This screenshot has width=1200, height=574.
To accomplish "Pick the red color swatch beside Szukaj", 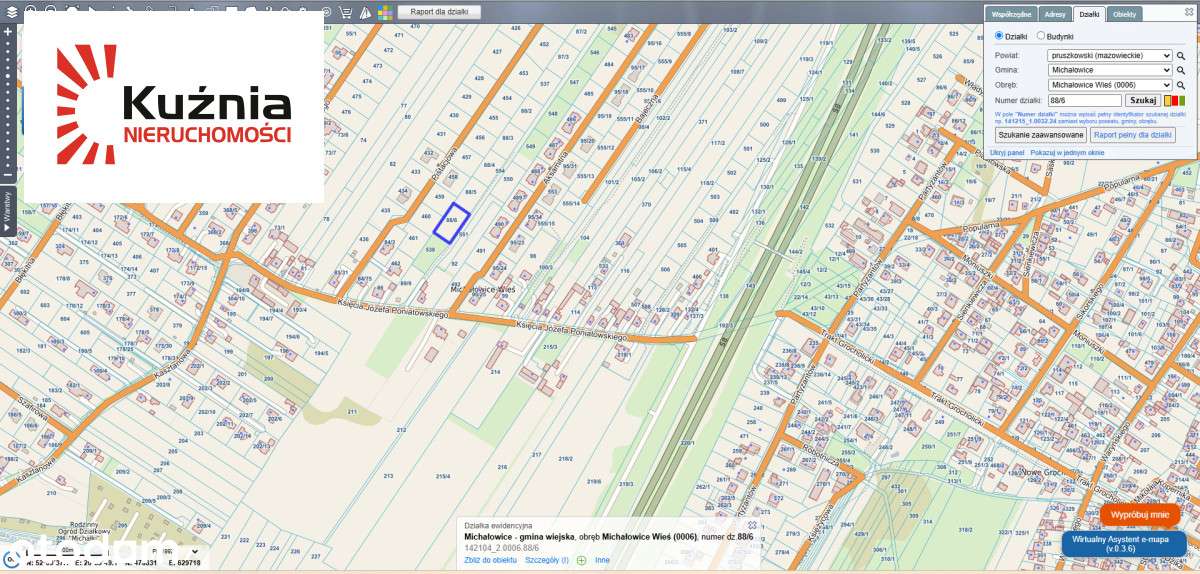I will [1174, 100].
